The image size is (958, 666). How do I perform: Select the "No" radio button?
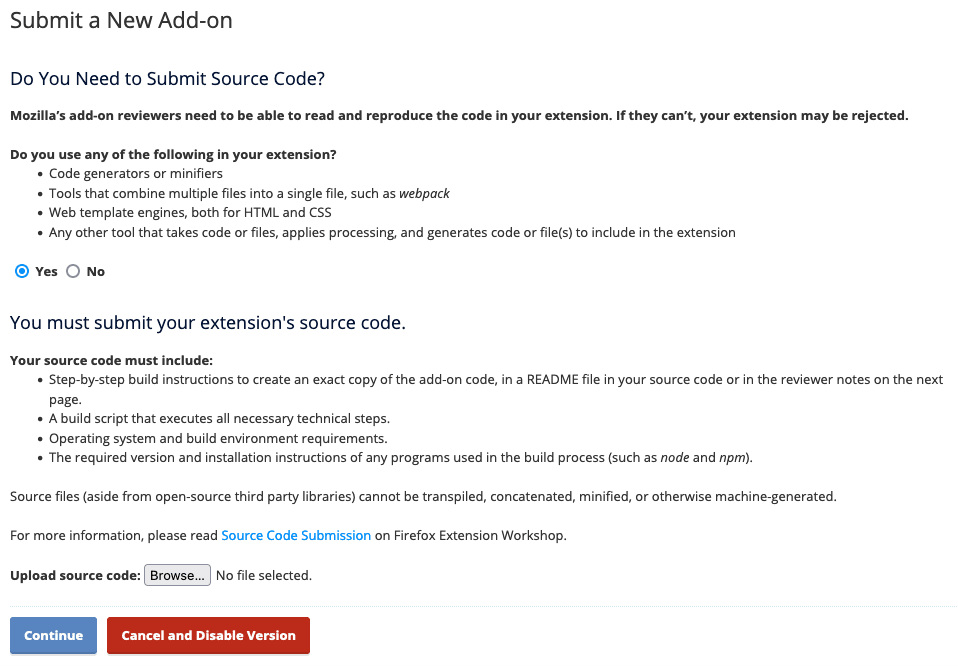click(x=72, y=271)
